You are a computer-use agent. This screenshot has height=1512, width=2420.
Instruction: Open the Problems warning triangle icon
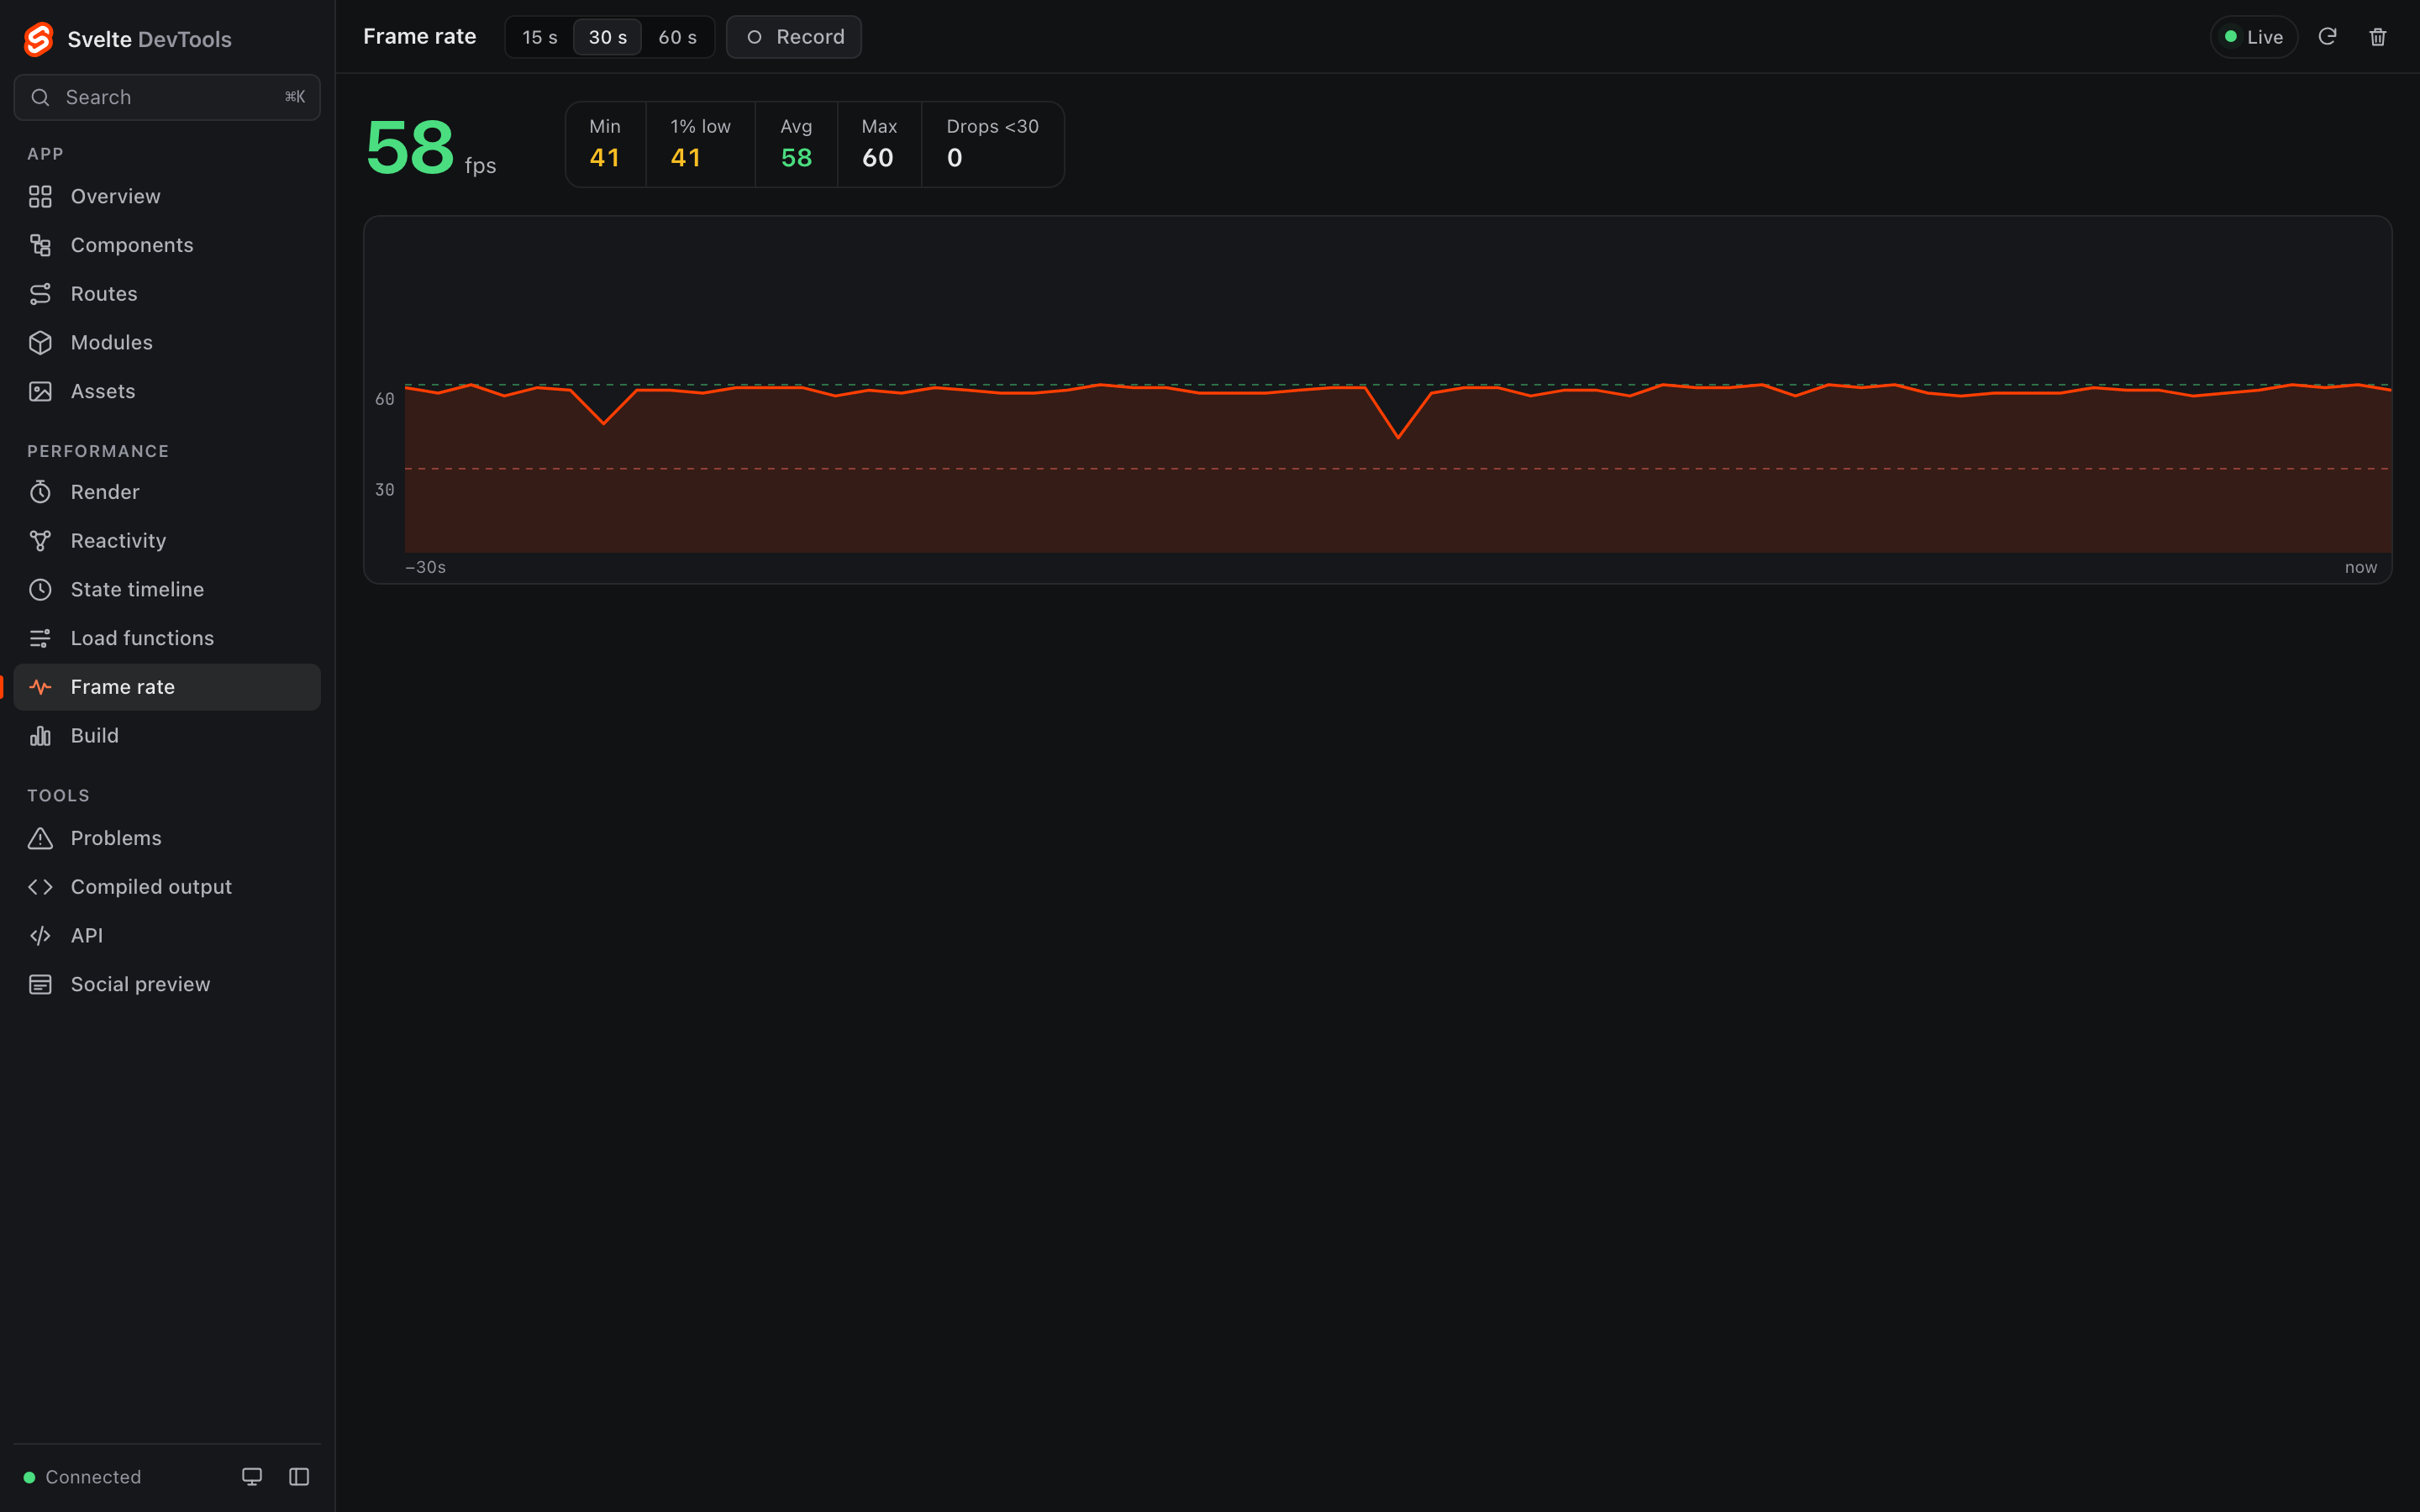(40, 838)
